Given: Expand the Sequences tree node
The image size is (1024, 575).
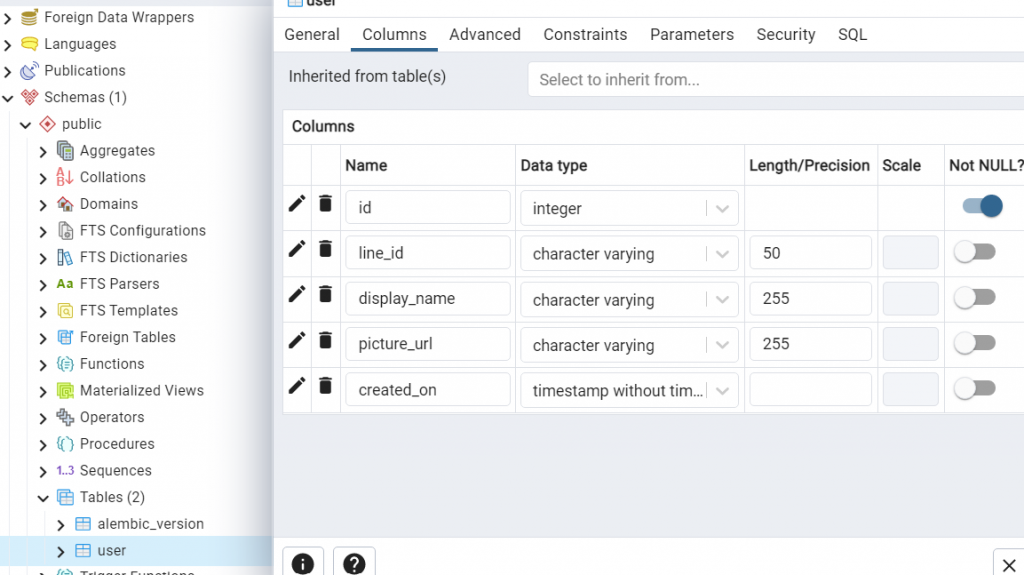Looking at the screenshot, I should click(43, 471).
